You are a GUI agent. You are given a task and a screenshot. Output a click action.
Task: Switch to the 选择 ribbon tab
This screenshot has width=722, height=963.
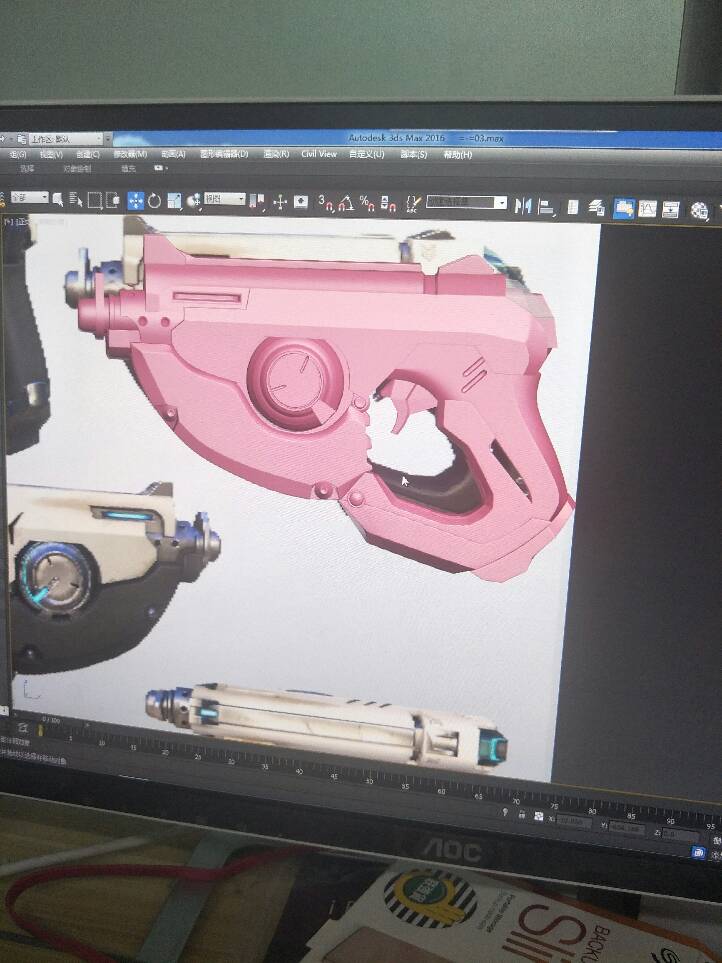[x=26, y=168]
